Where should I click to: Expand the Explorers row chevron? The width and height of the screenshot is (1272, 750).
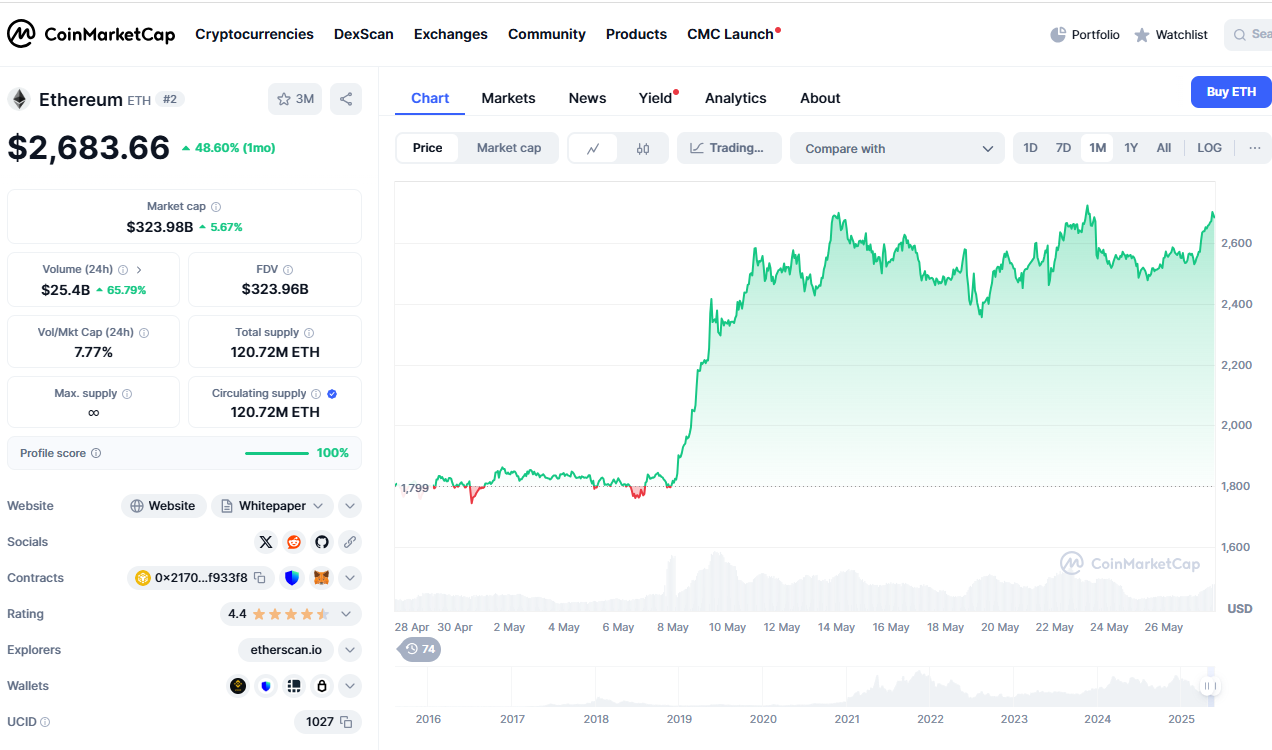coord(350,650)
